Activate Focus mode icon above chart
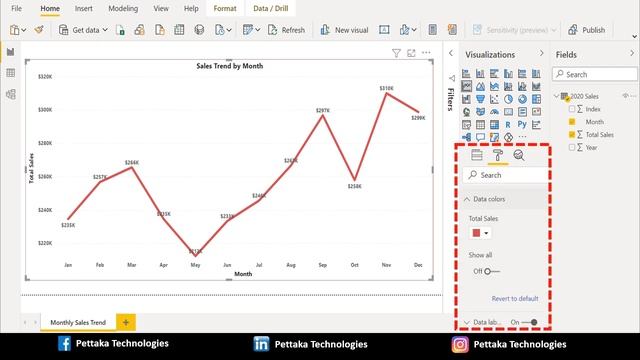This screenshot has height=360, width=640. [411, 53]
